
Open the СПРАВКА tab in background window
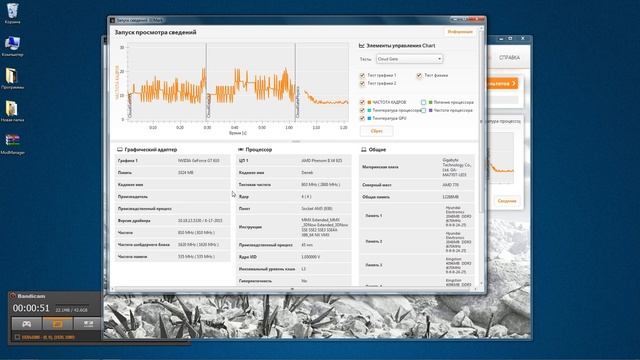click(x=509, y=58)
